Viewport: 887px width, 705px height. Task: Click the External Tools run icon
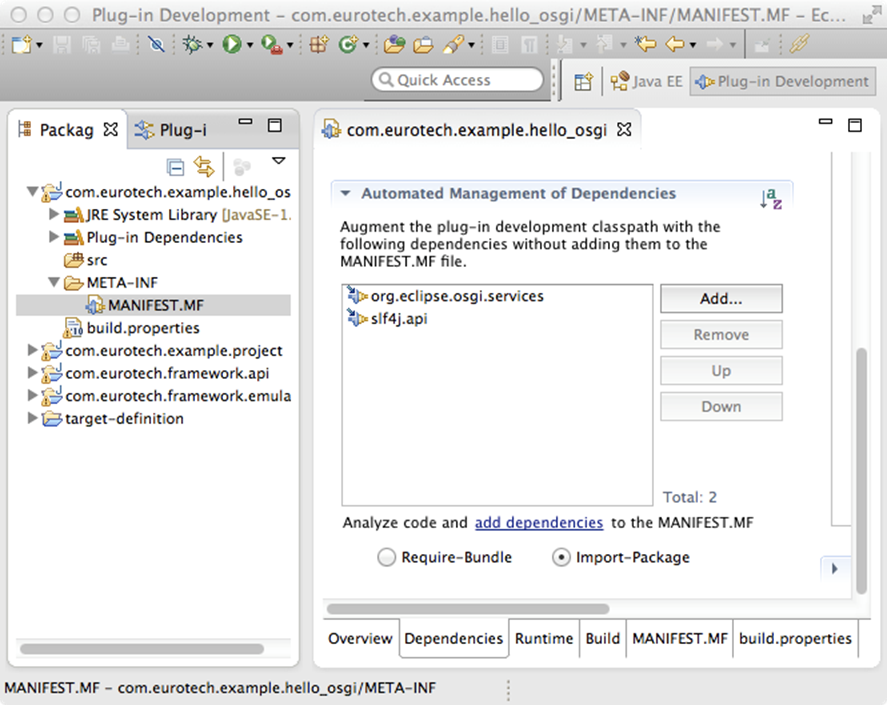pos(272,44)
